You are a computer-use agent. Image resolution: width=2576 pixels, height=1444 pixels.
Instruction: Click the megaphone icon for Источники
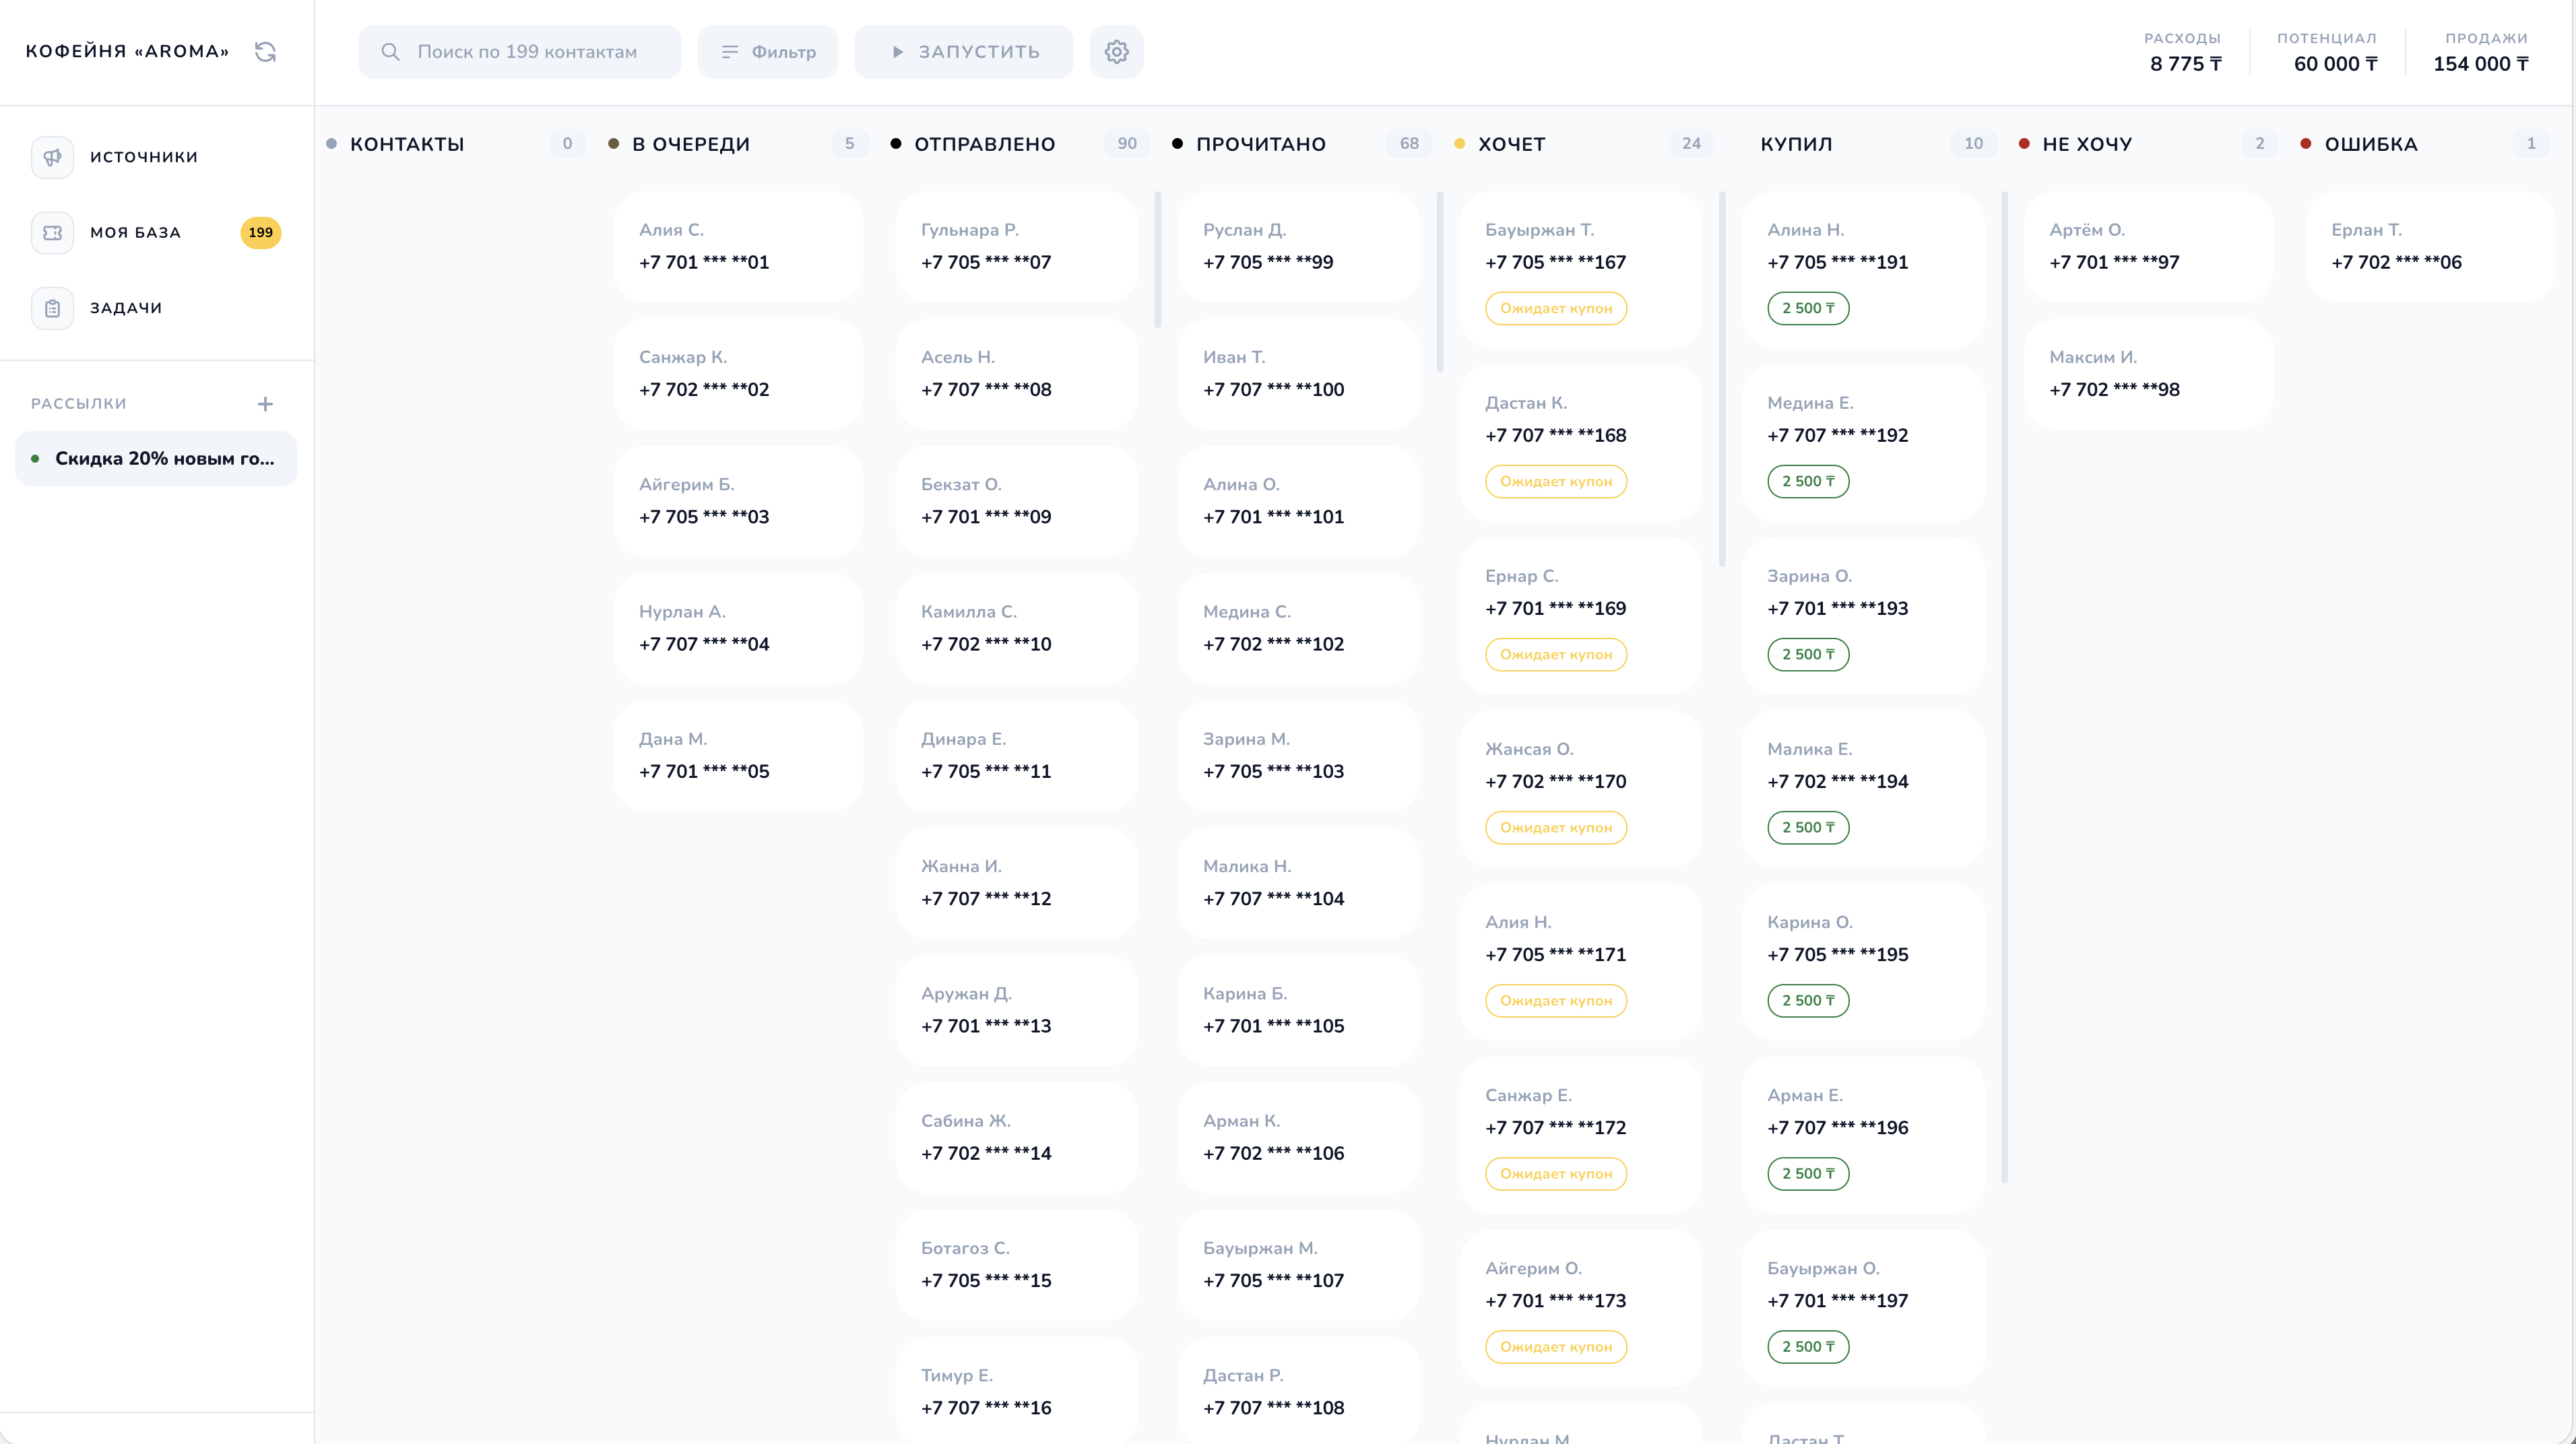coord(52,157)
